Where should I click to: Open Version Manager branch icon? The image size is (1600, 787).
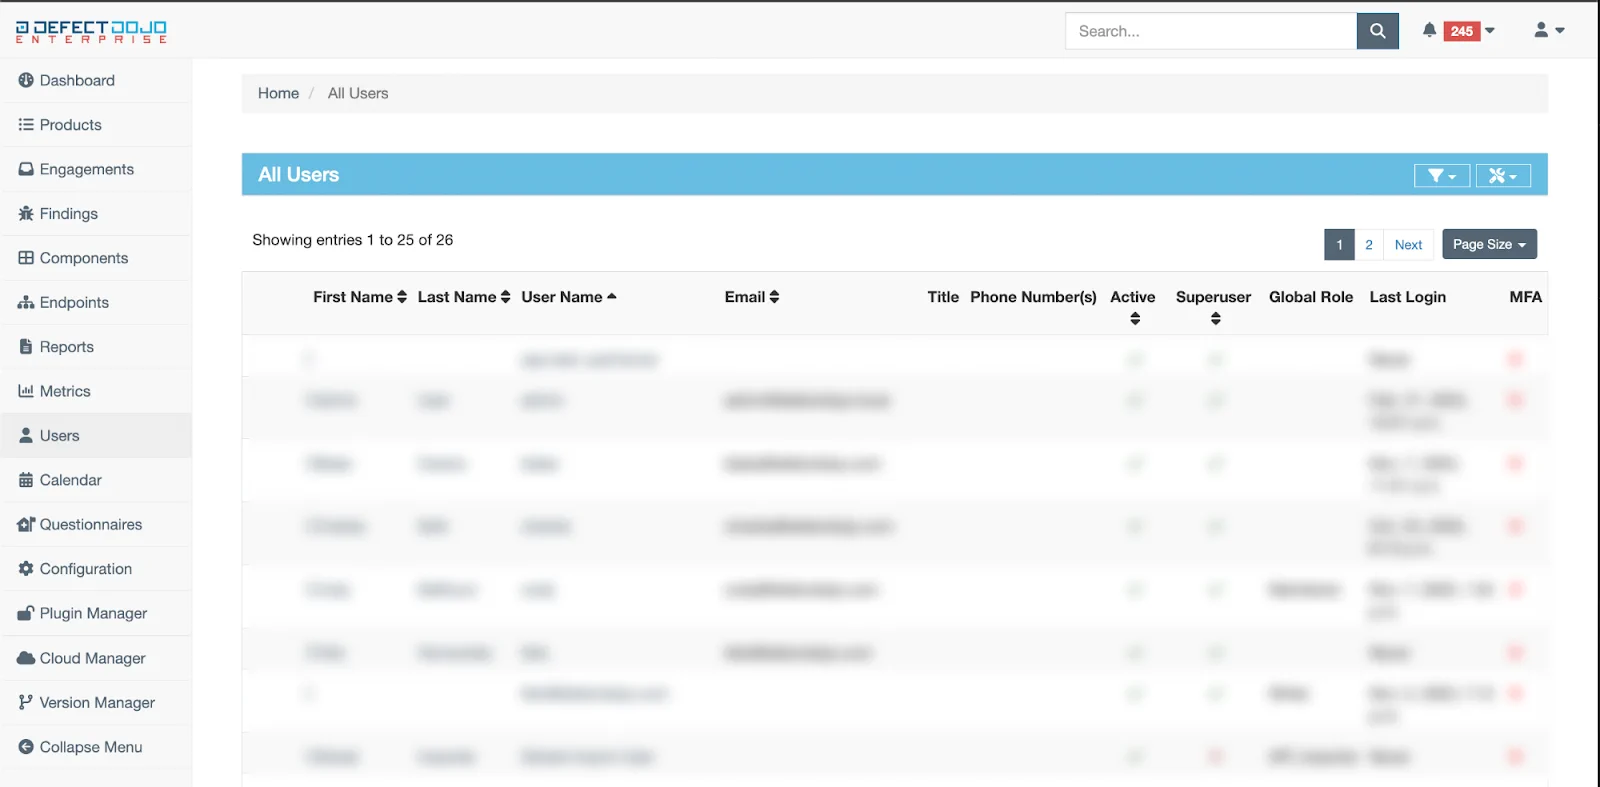click(26, 703)
